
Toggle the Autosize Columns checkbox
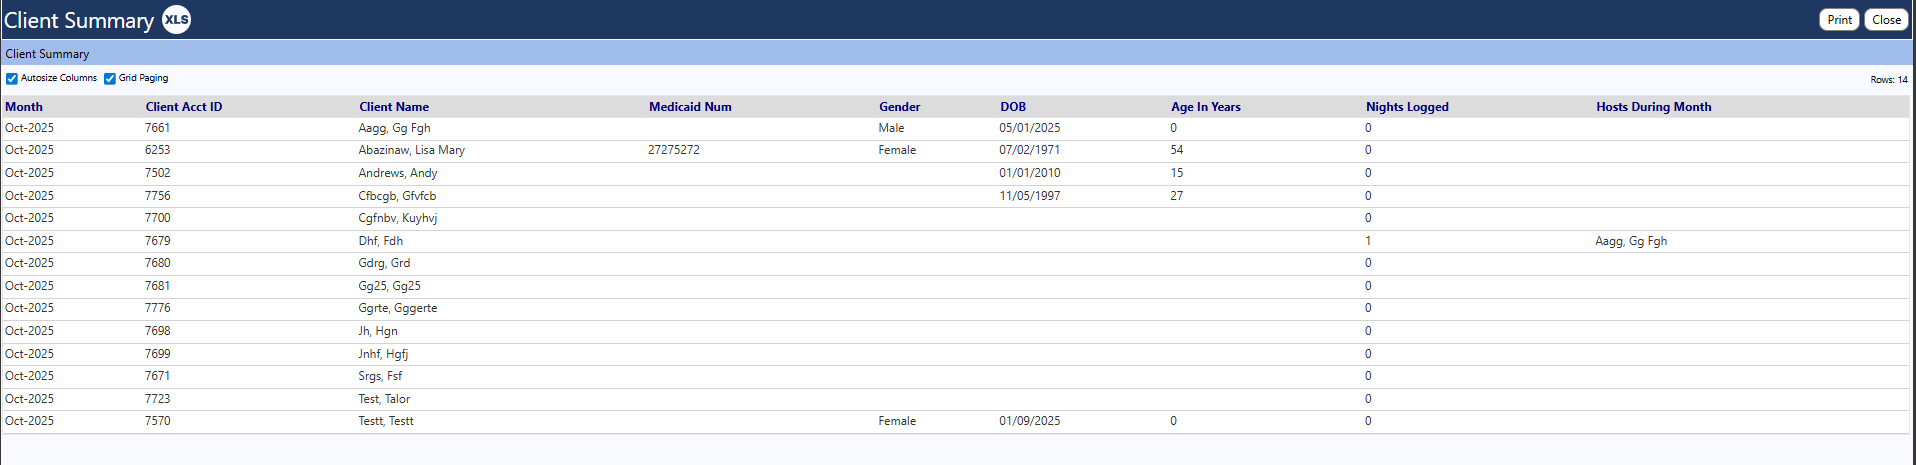click(12, 78)
